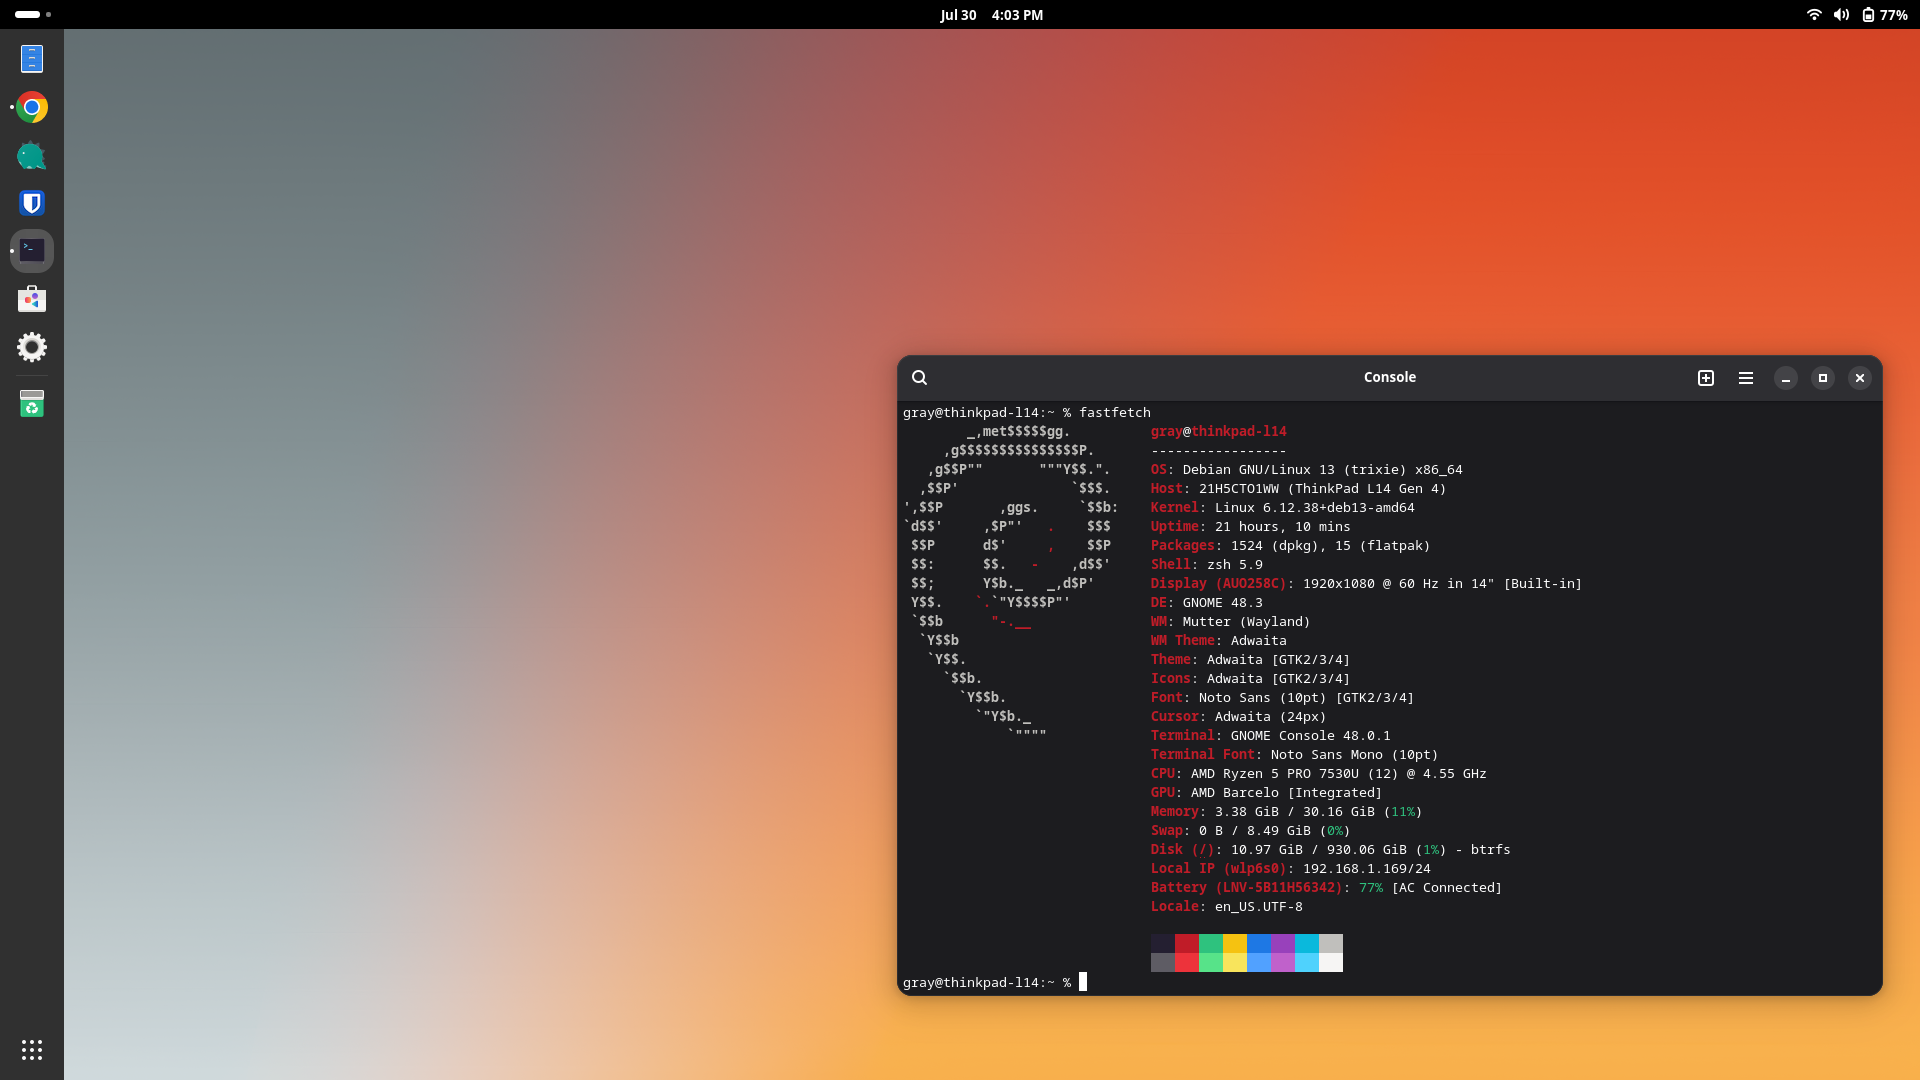The image size is (1920, 1080).
Task: Open a new tab in Console
Action: click(x=1706, y=378)
